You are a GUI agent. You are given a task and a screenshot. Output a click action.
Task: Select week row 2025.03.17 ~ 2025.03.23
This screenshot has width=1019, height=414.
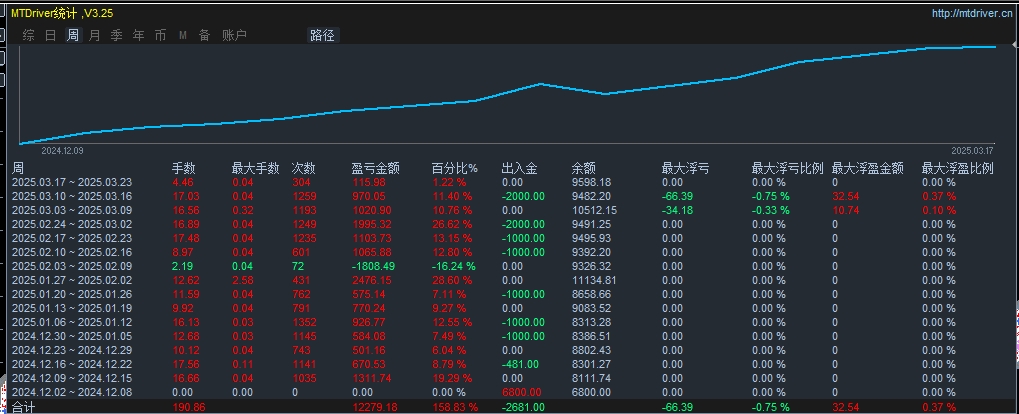click(510, 183)
